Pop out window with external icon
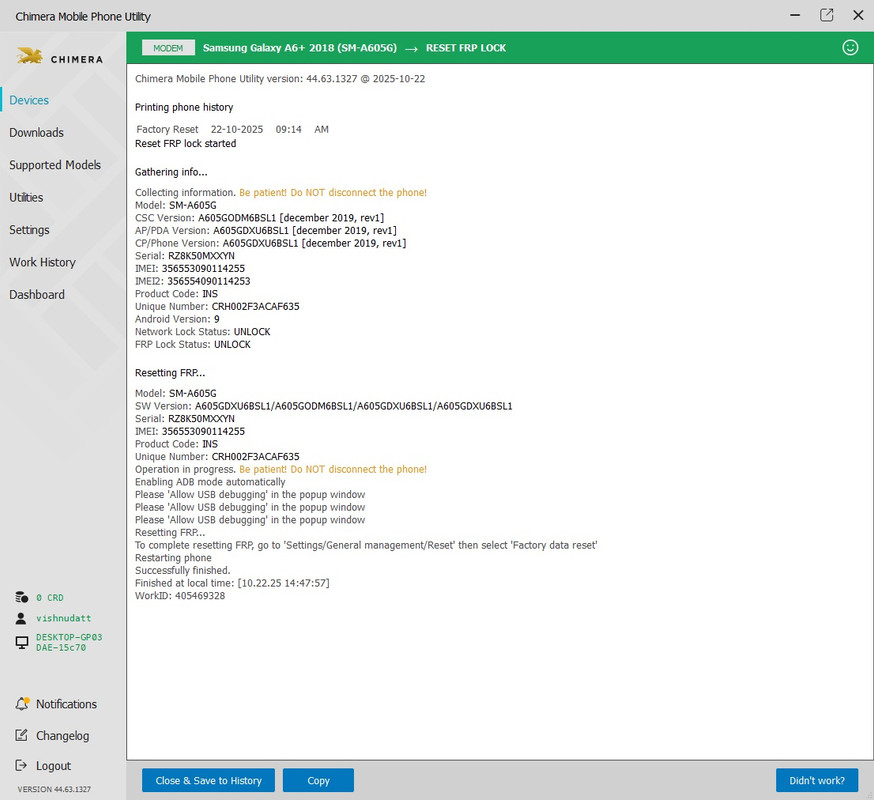 point(827,15)
